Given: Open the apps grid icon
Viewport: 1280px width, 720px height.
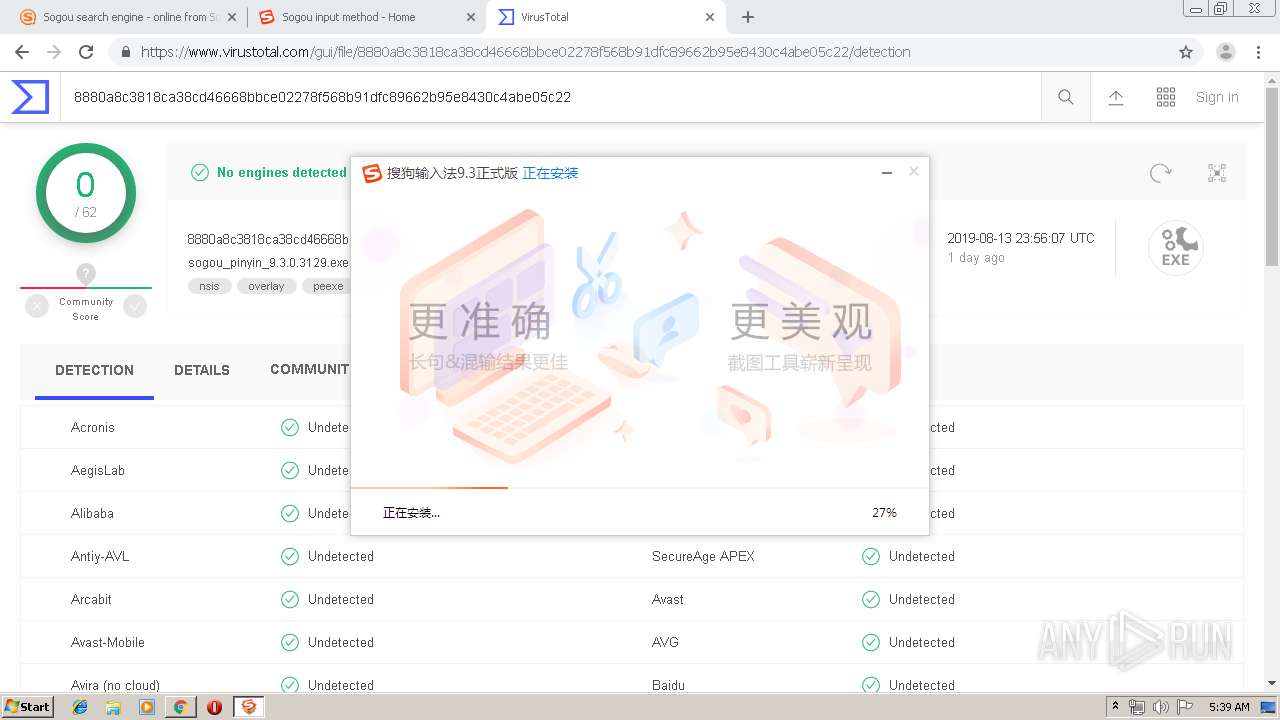Looking at the screenshot, I should pyautogui.click(x=1166, y=97).
